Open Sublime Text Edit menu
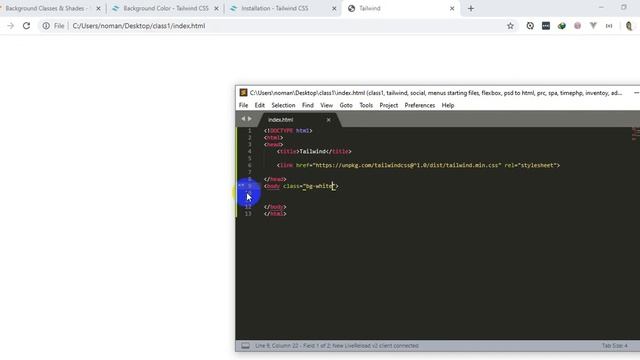 (260, 105)
